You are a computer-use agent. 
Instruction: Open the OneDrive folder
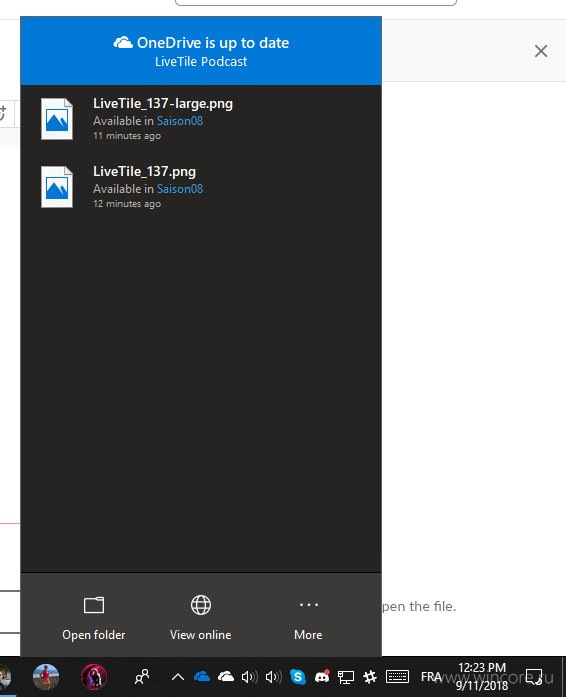point(94,617)
